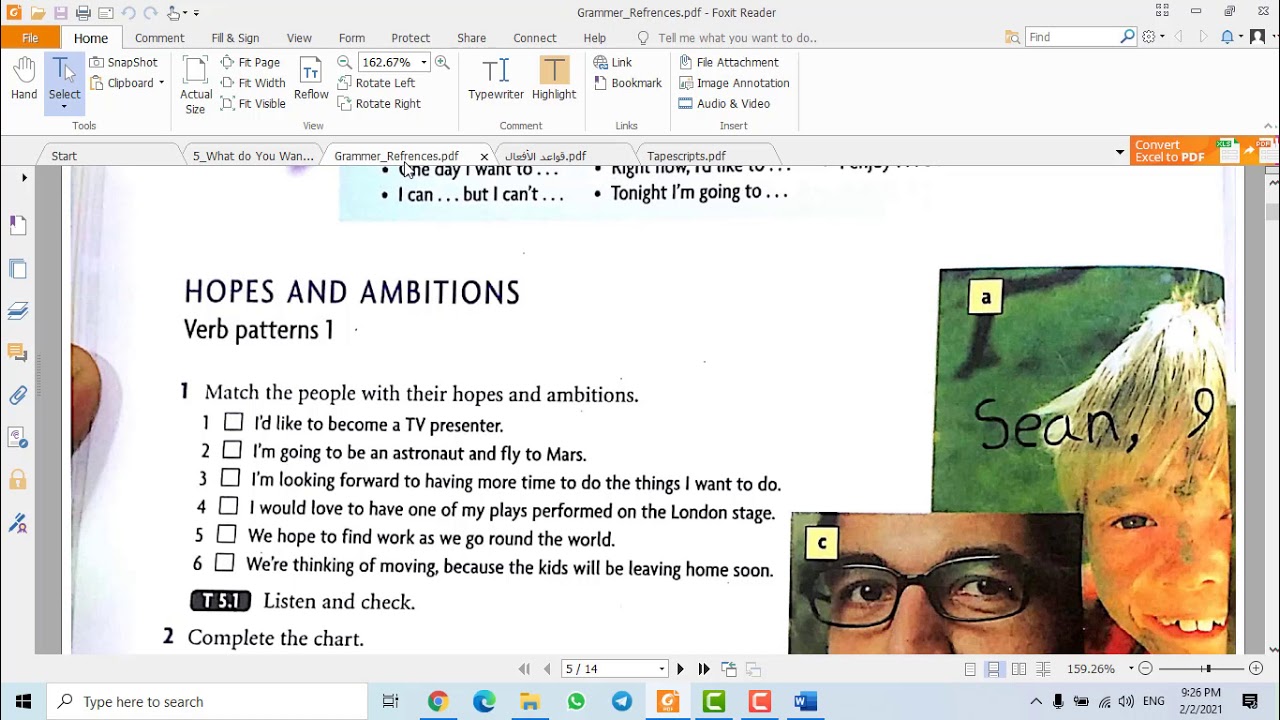Open the layers panel in sidebar
This screenshot has width=1280, height=720.
(18, 311)
